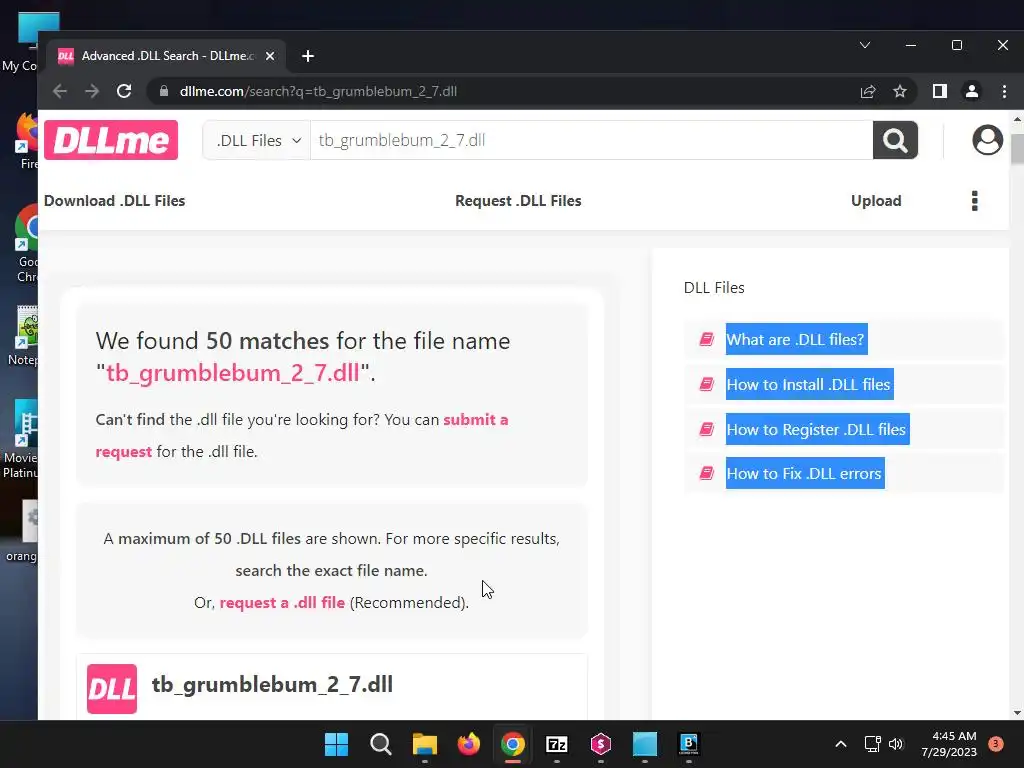The image size is (1024, 768).
Task: Open 'What are .DLL files?' link
Action: point(796,339)
